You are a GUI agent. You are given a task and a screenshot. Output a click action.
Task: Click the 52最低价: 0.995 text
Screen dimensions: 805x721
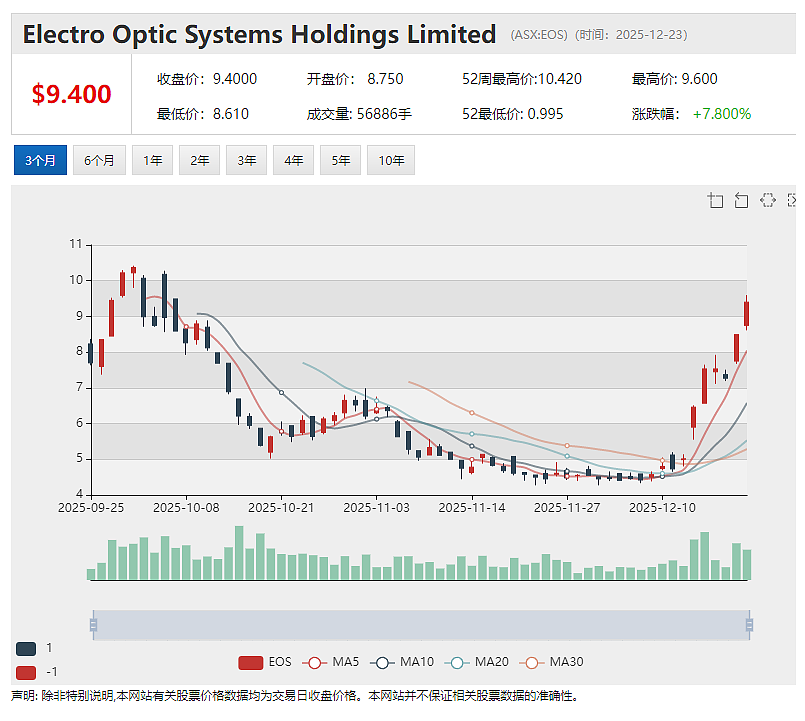(x=512, y=113)
